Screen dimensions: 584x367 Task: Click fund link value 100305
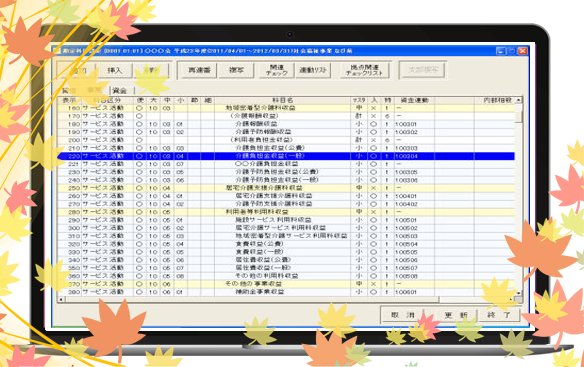point(406,172)
